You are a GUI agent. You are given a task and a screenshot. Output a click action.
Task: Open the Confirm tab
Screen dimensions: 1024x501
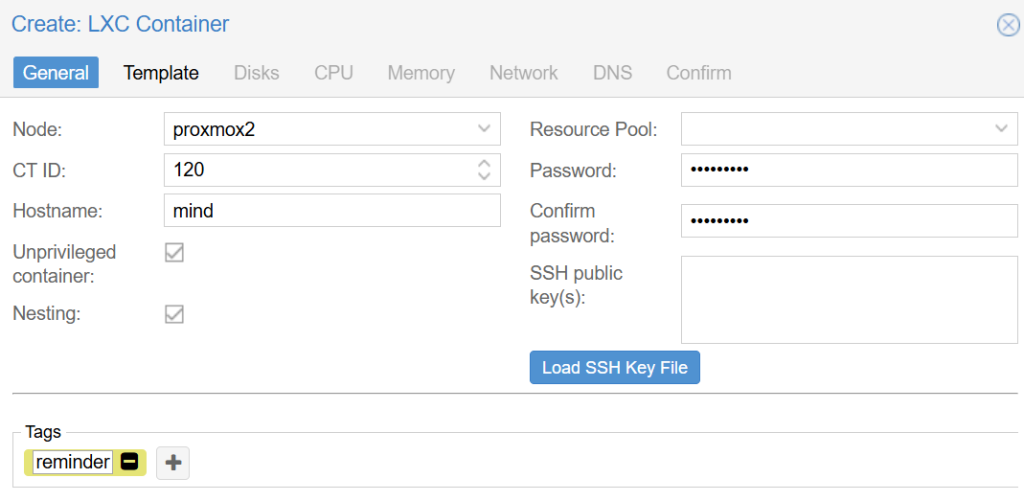[699, 73]
